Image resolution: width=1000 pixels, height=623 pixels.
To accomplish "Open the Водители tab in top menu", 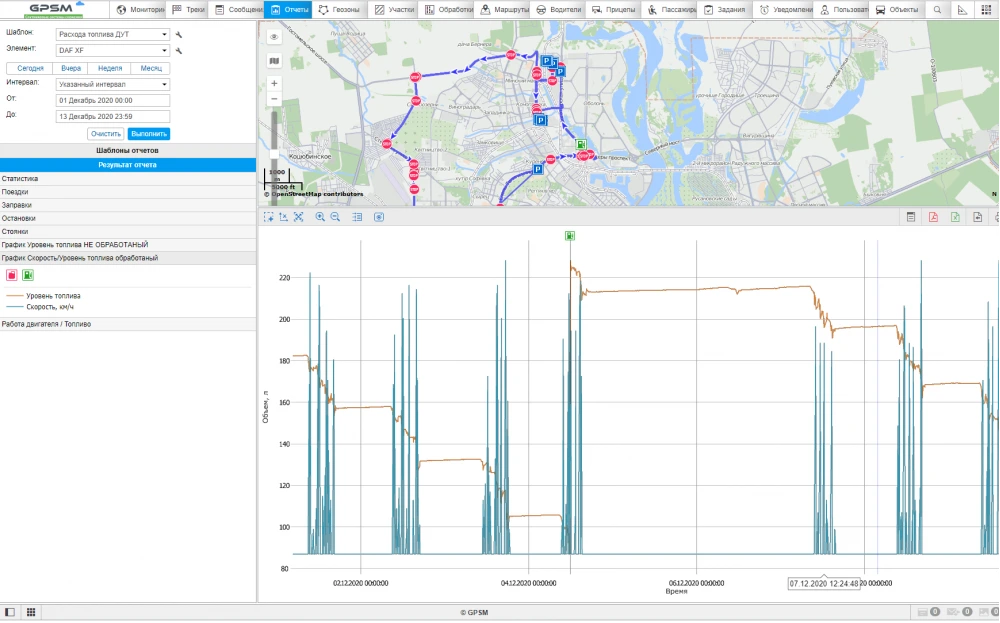I will click(558, 9).
